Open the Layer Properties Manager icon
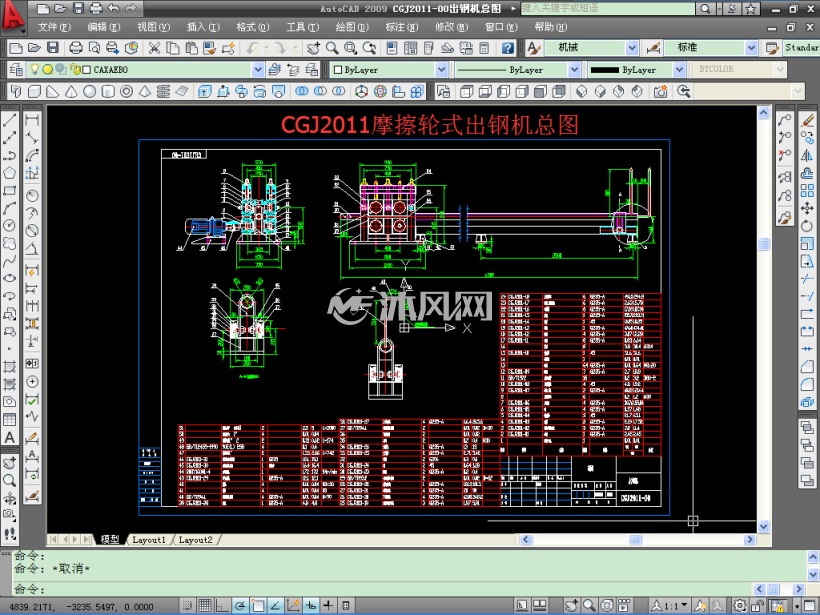 click(16, 70)
